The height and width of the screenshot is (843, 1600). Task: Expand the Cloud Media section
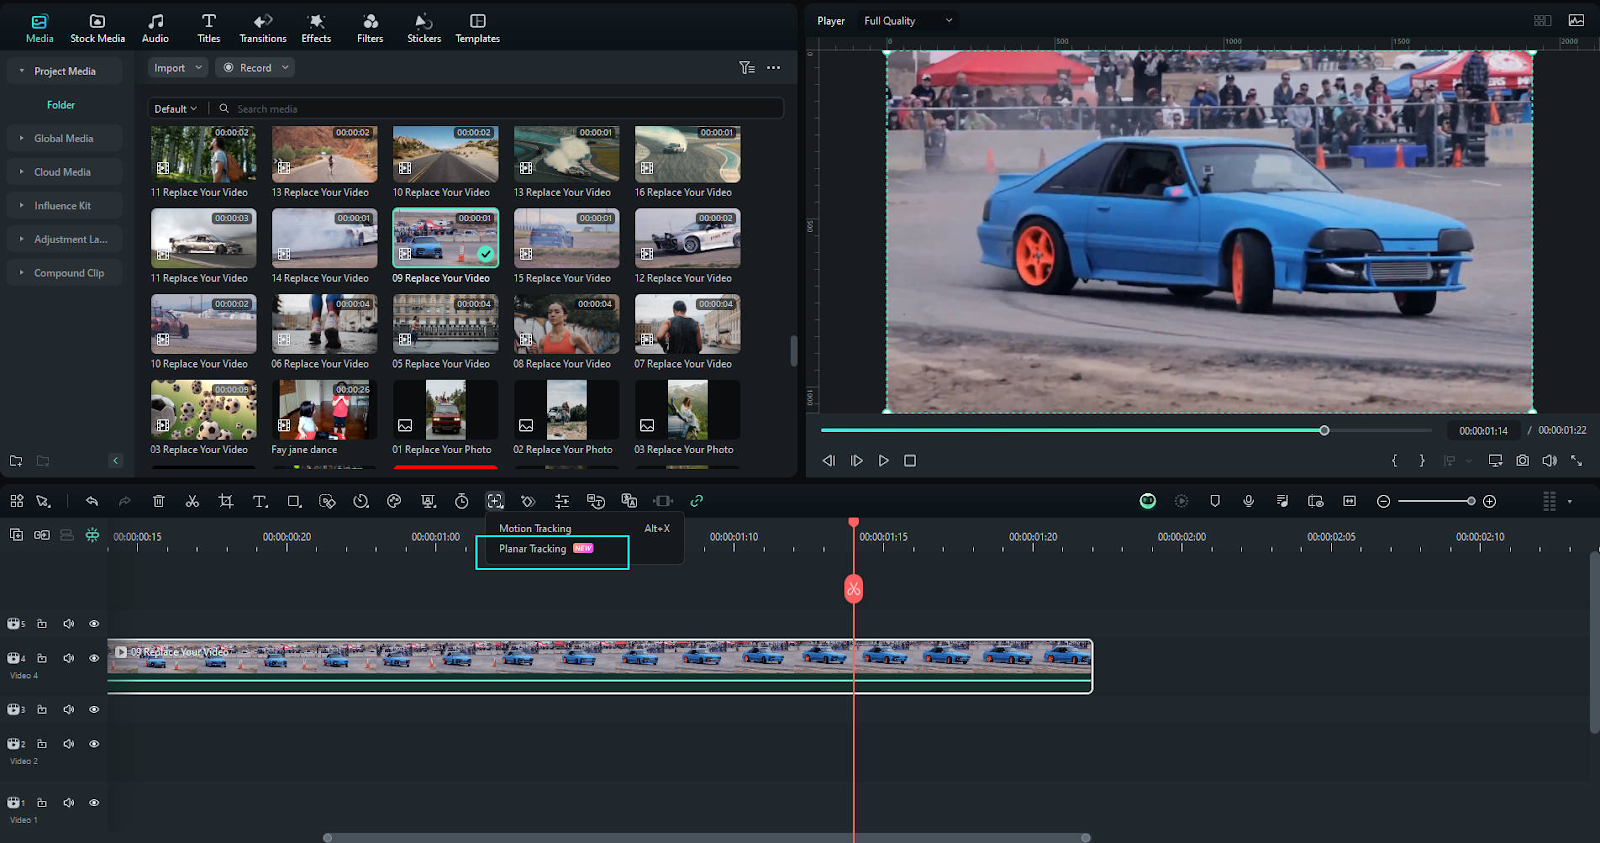64,172
